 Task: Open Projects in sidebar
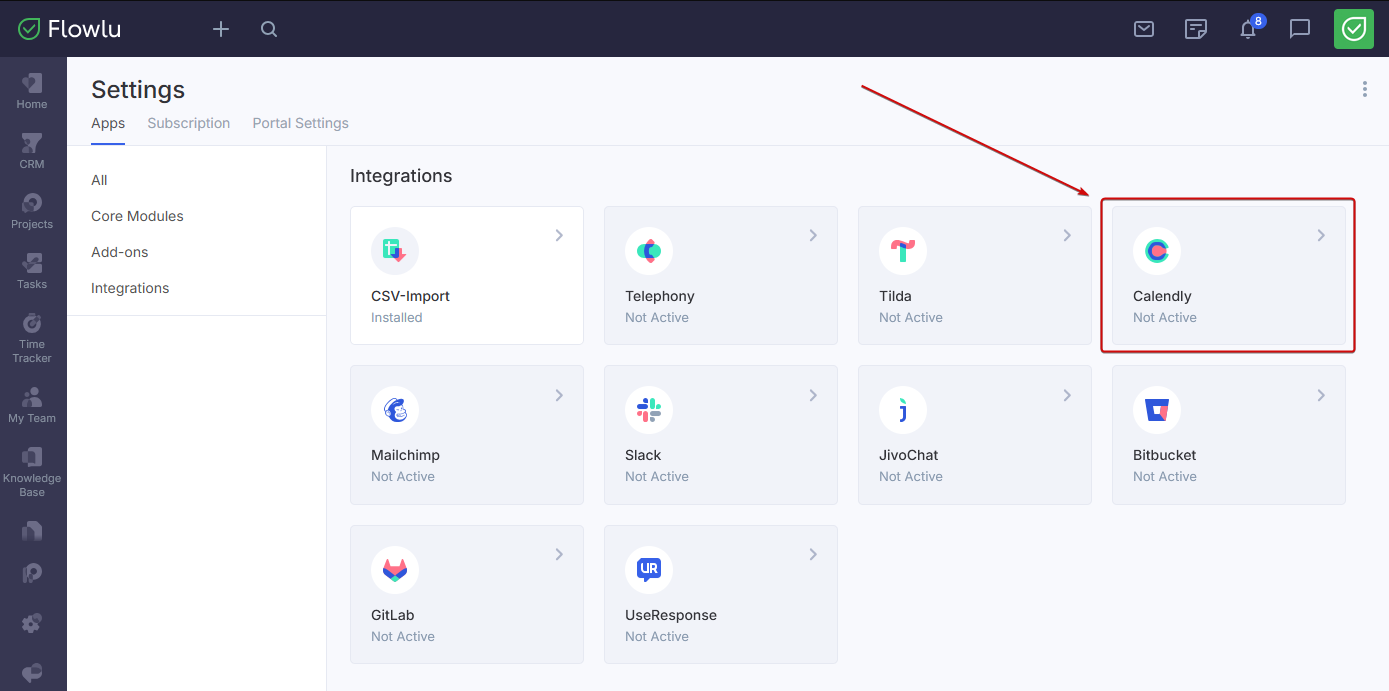[32, 211]
